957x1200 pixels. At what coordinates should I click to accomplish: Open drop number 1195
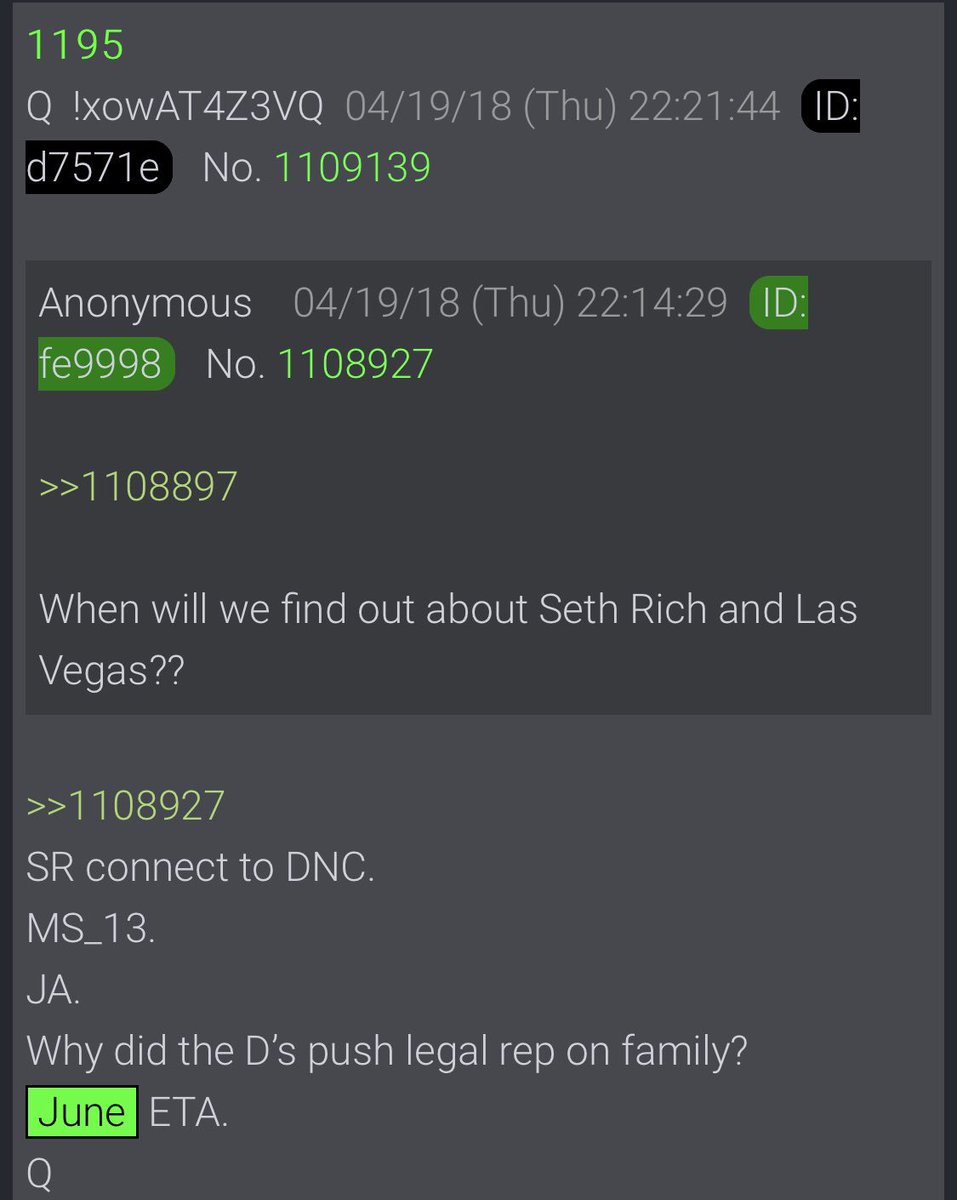(x=75, y=46)
